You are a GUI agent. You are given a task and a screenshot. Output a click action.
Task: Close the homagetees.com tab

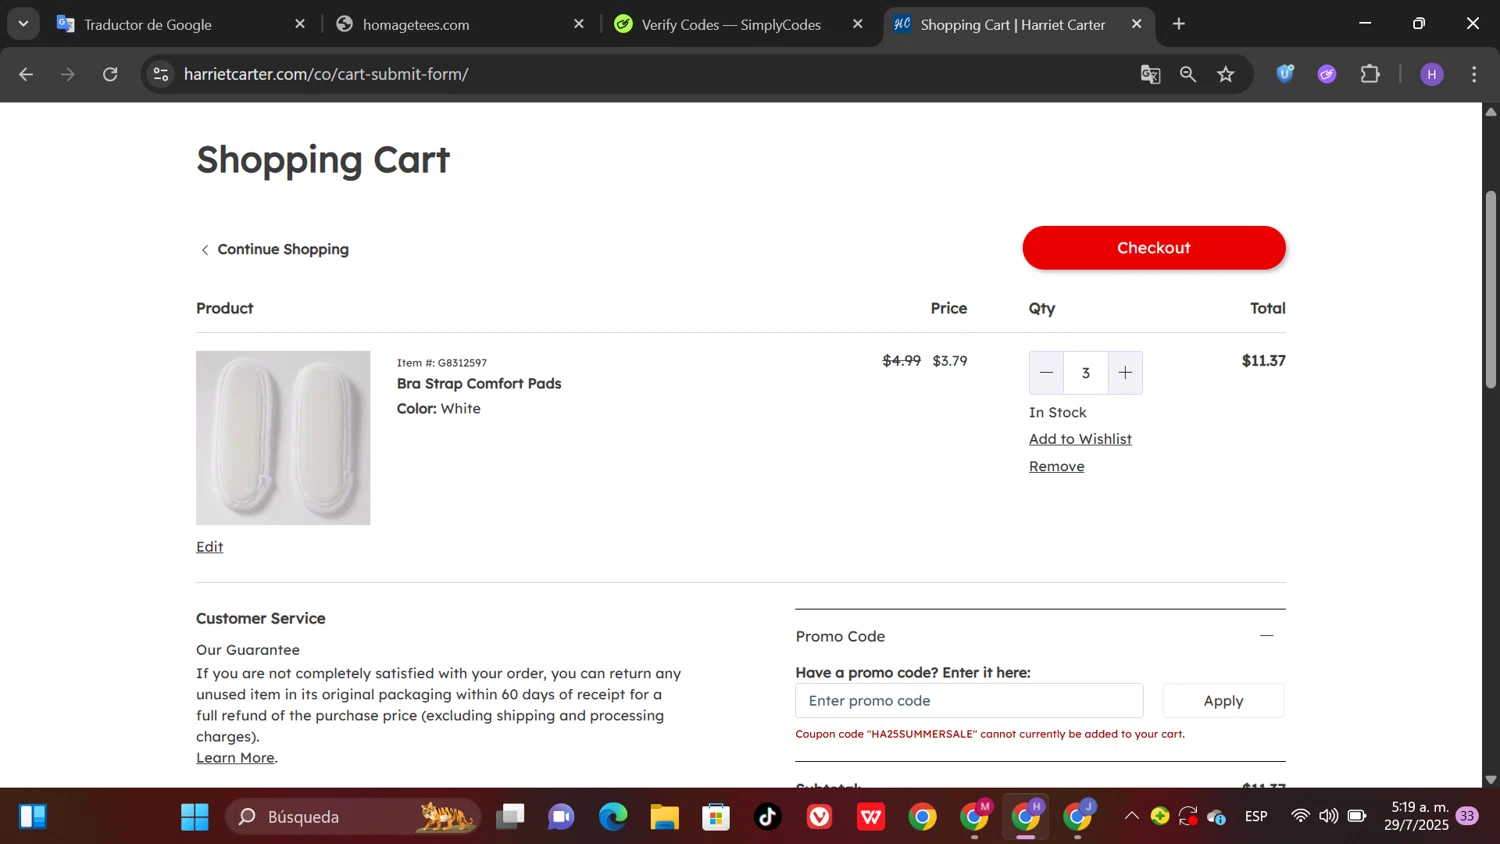pyautogui.click(x=579, y=24)
